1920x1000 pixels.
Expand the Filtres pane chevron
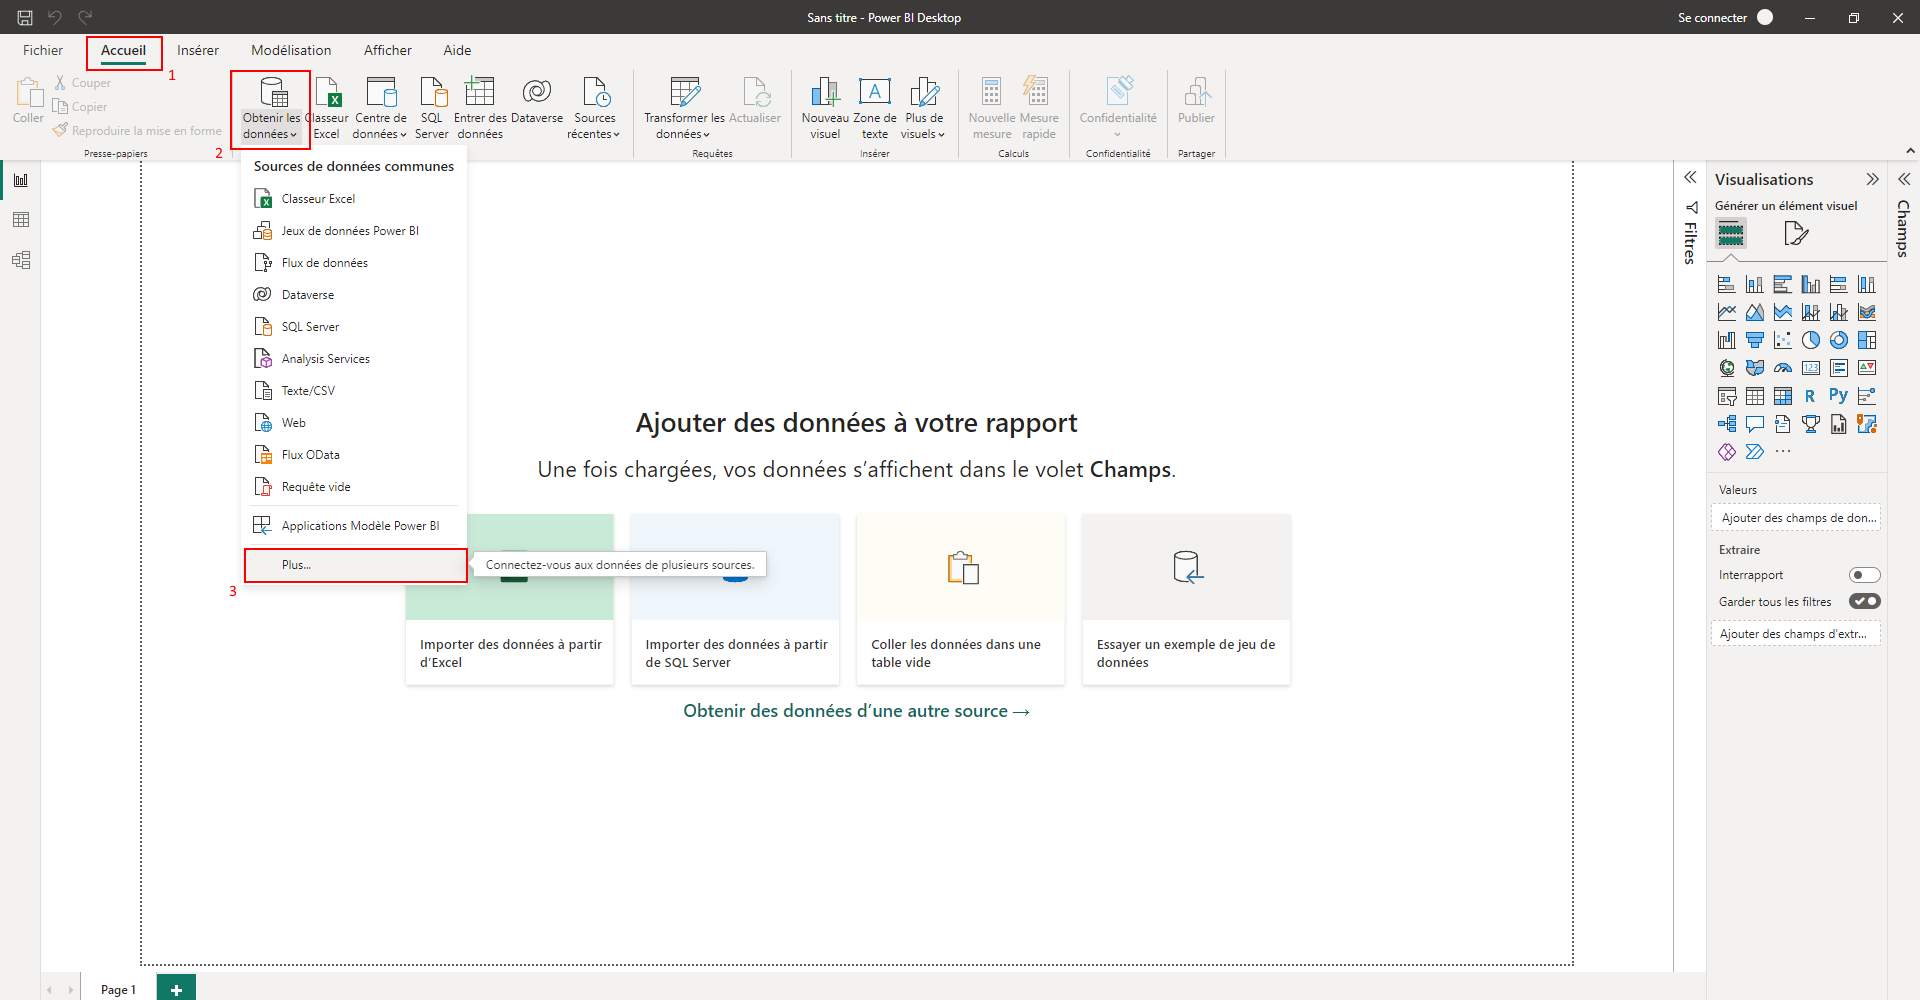tap(1690, 177)
